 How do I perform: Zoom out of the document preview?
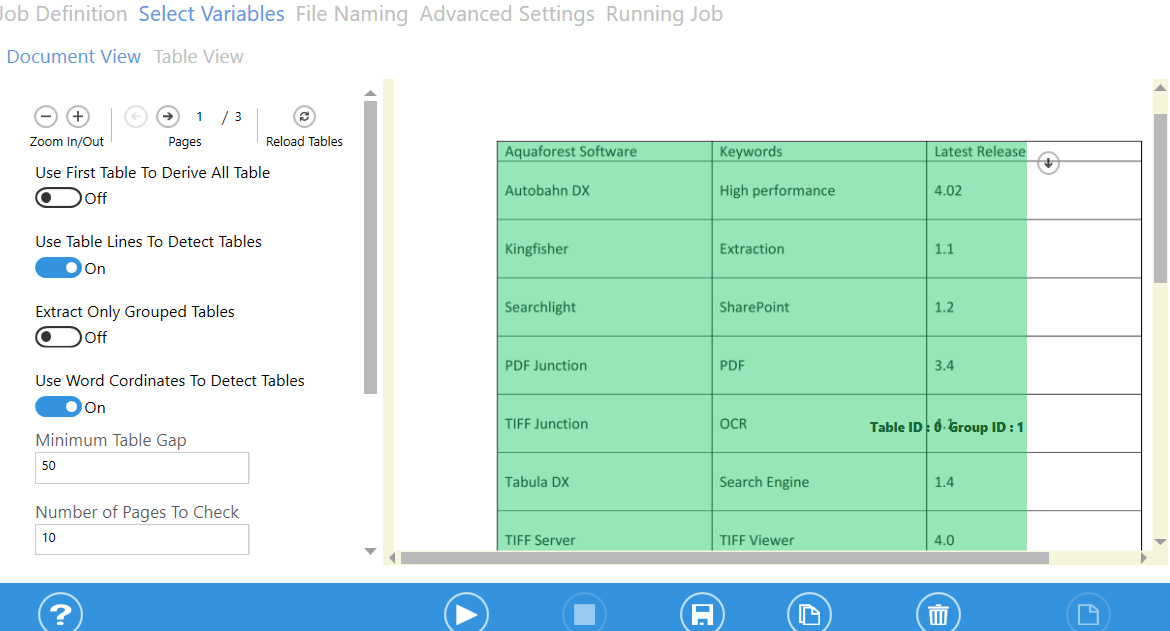[46, 116]
